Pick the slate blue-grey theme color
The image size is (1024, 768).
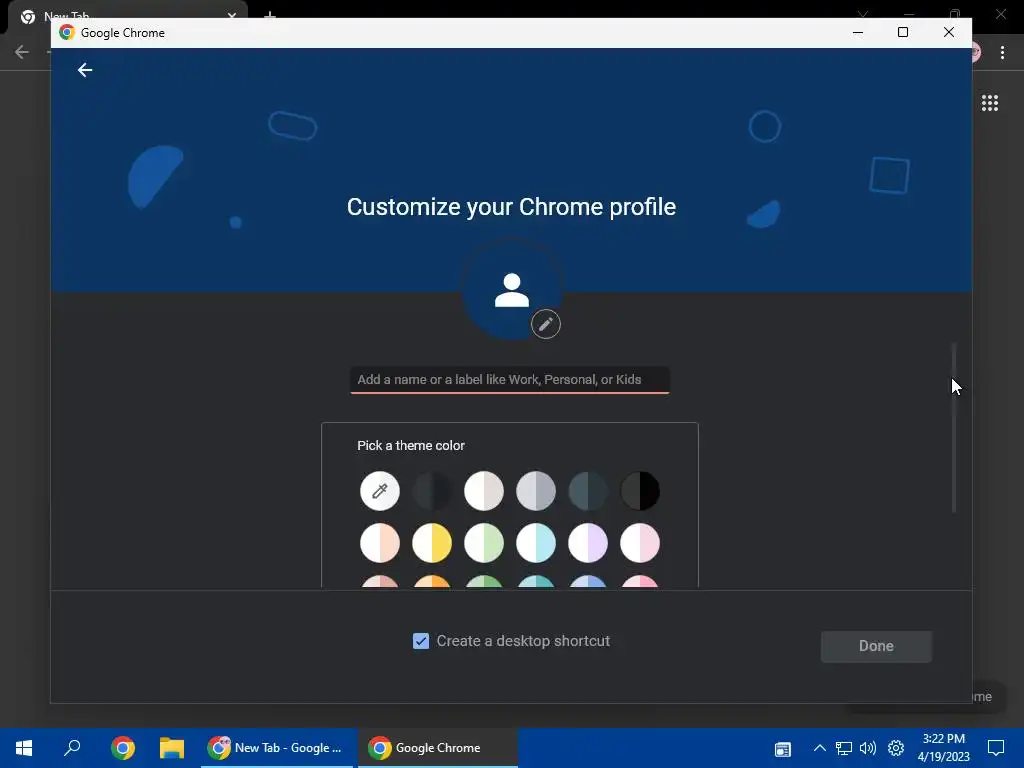tap(588, 490)
